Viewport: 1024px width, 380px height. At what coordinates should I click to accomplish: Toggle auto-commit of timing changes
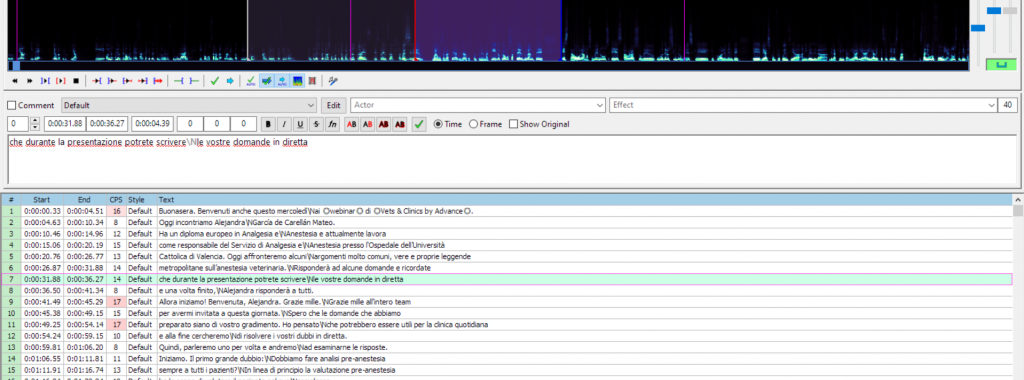(x=251, y=81)
